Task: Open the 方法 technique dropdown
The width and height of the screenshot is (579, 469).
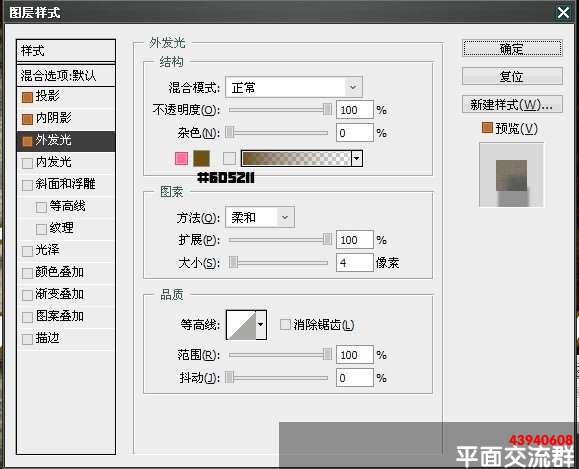Action: (x=260, y=218)
